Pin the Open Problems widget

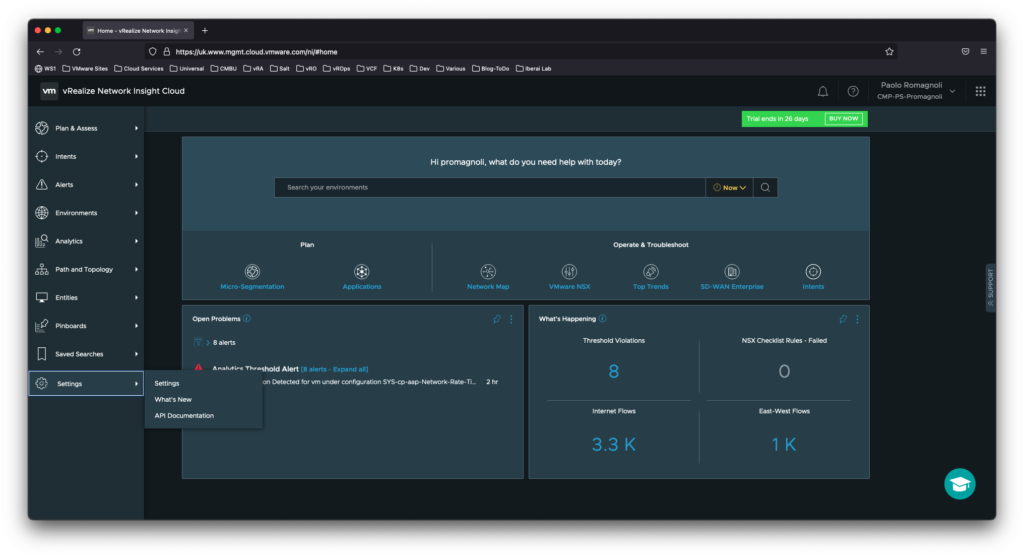(497, 319)
